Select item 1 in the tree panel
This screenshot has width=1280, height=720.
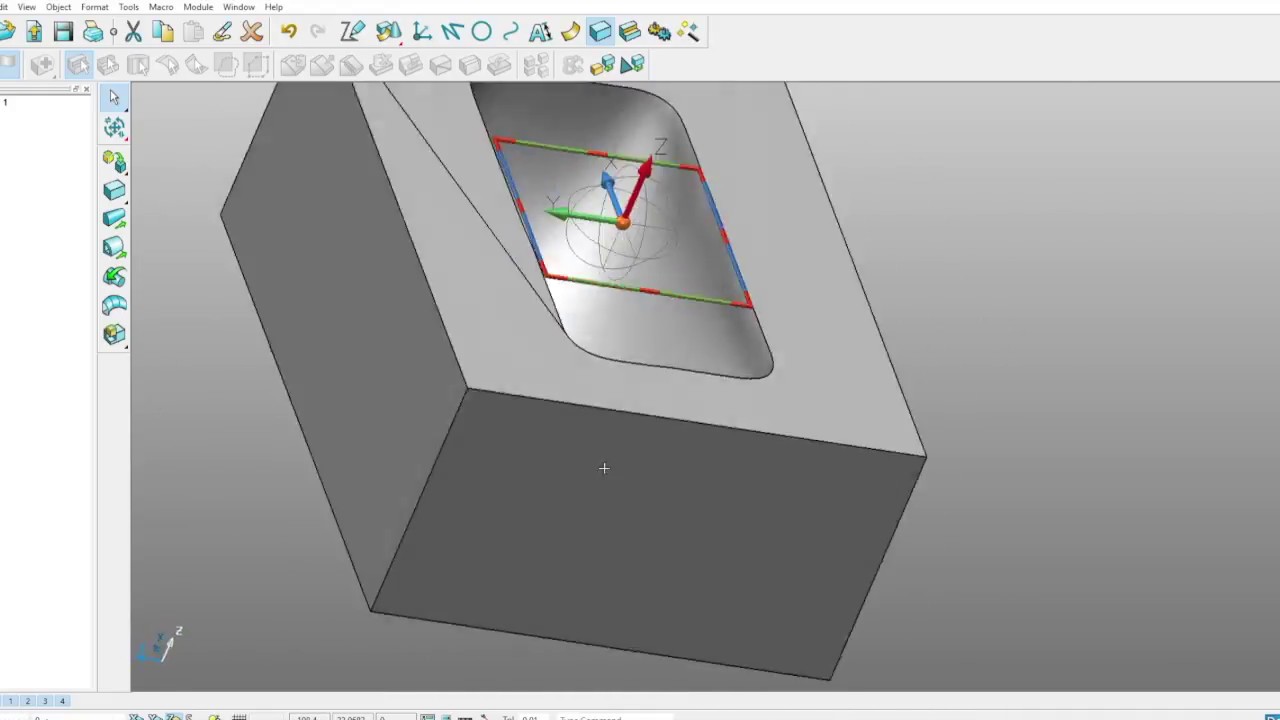tap(5, 102)
